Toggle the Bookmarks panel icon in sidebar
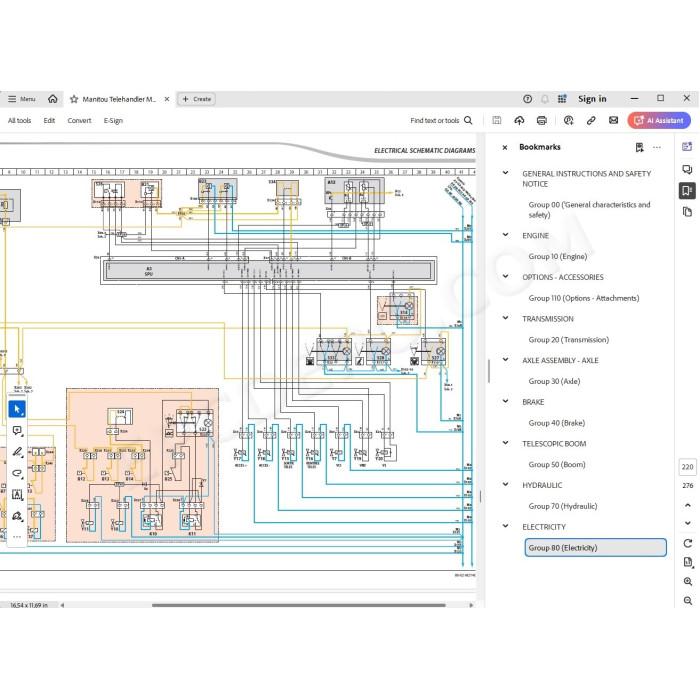700x700 pixels. pos(687,191)
